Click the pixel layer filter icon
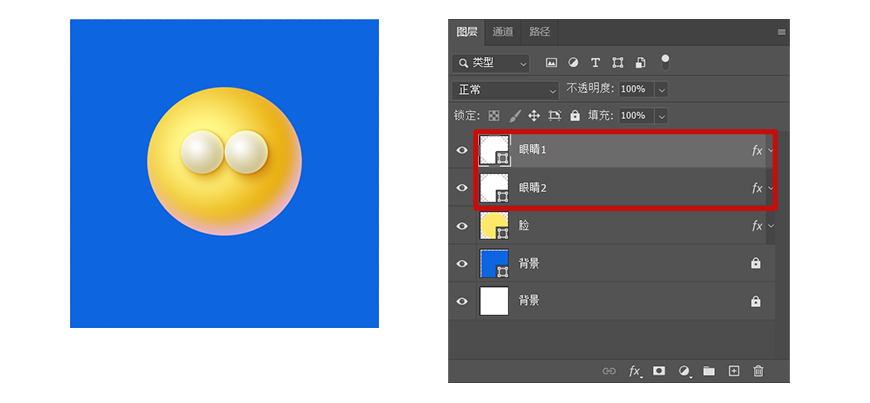The height and width of the screenshot is (403, 870). coord(551,62)
